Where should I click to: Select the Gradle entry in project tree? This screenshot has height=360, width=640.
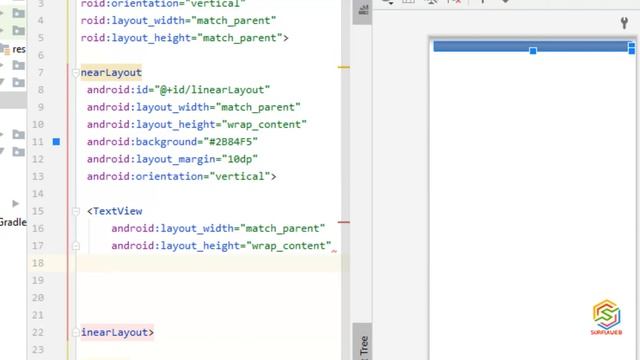pos(13,222)
